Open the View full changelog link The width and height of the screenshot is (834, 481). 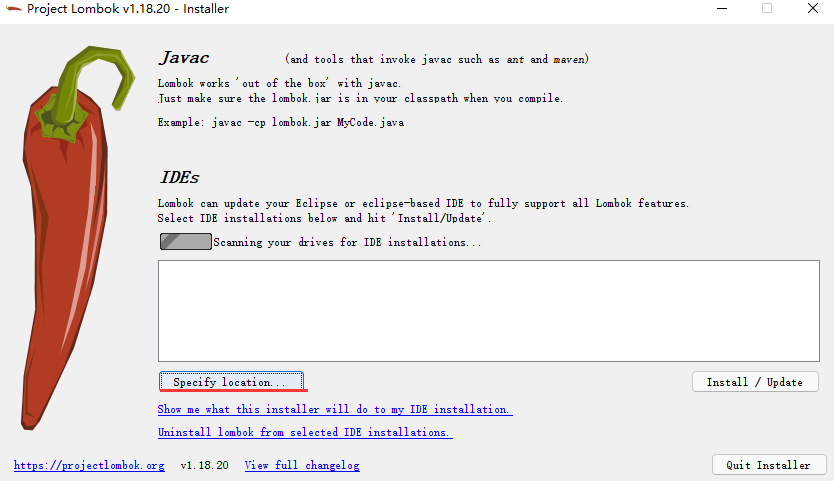(302, 465)
